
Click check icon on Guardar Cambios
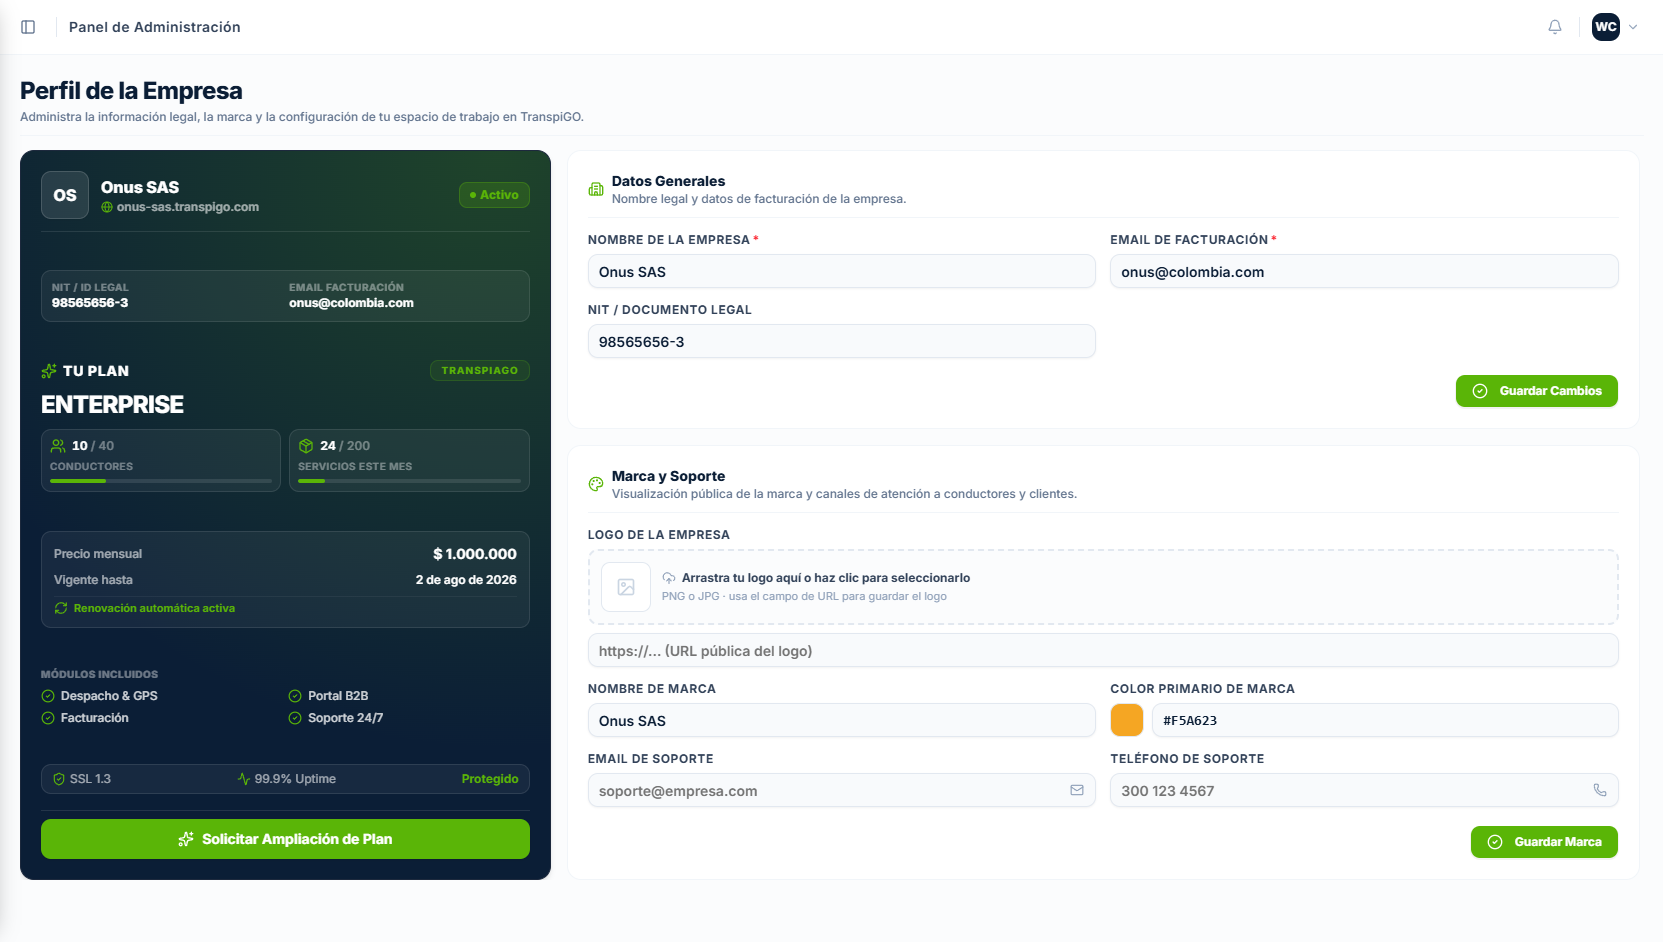click(1480, 391)
